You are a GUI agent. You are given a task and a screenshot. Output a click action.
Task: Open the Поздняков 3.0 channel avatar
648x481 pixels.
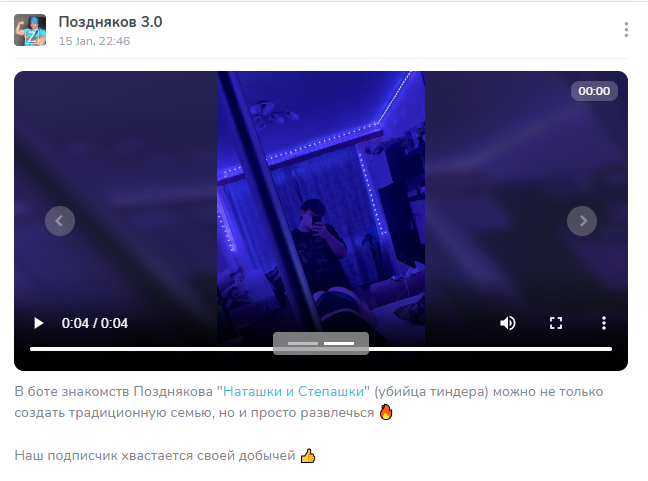(x=30, y=30)
